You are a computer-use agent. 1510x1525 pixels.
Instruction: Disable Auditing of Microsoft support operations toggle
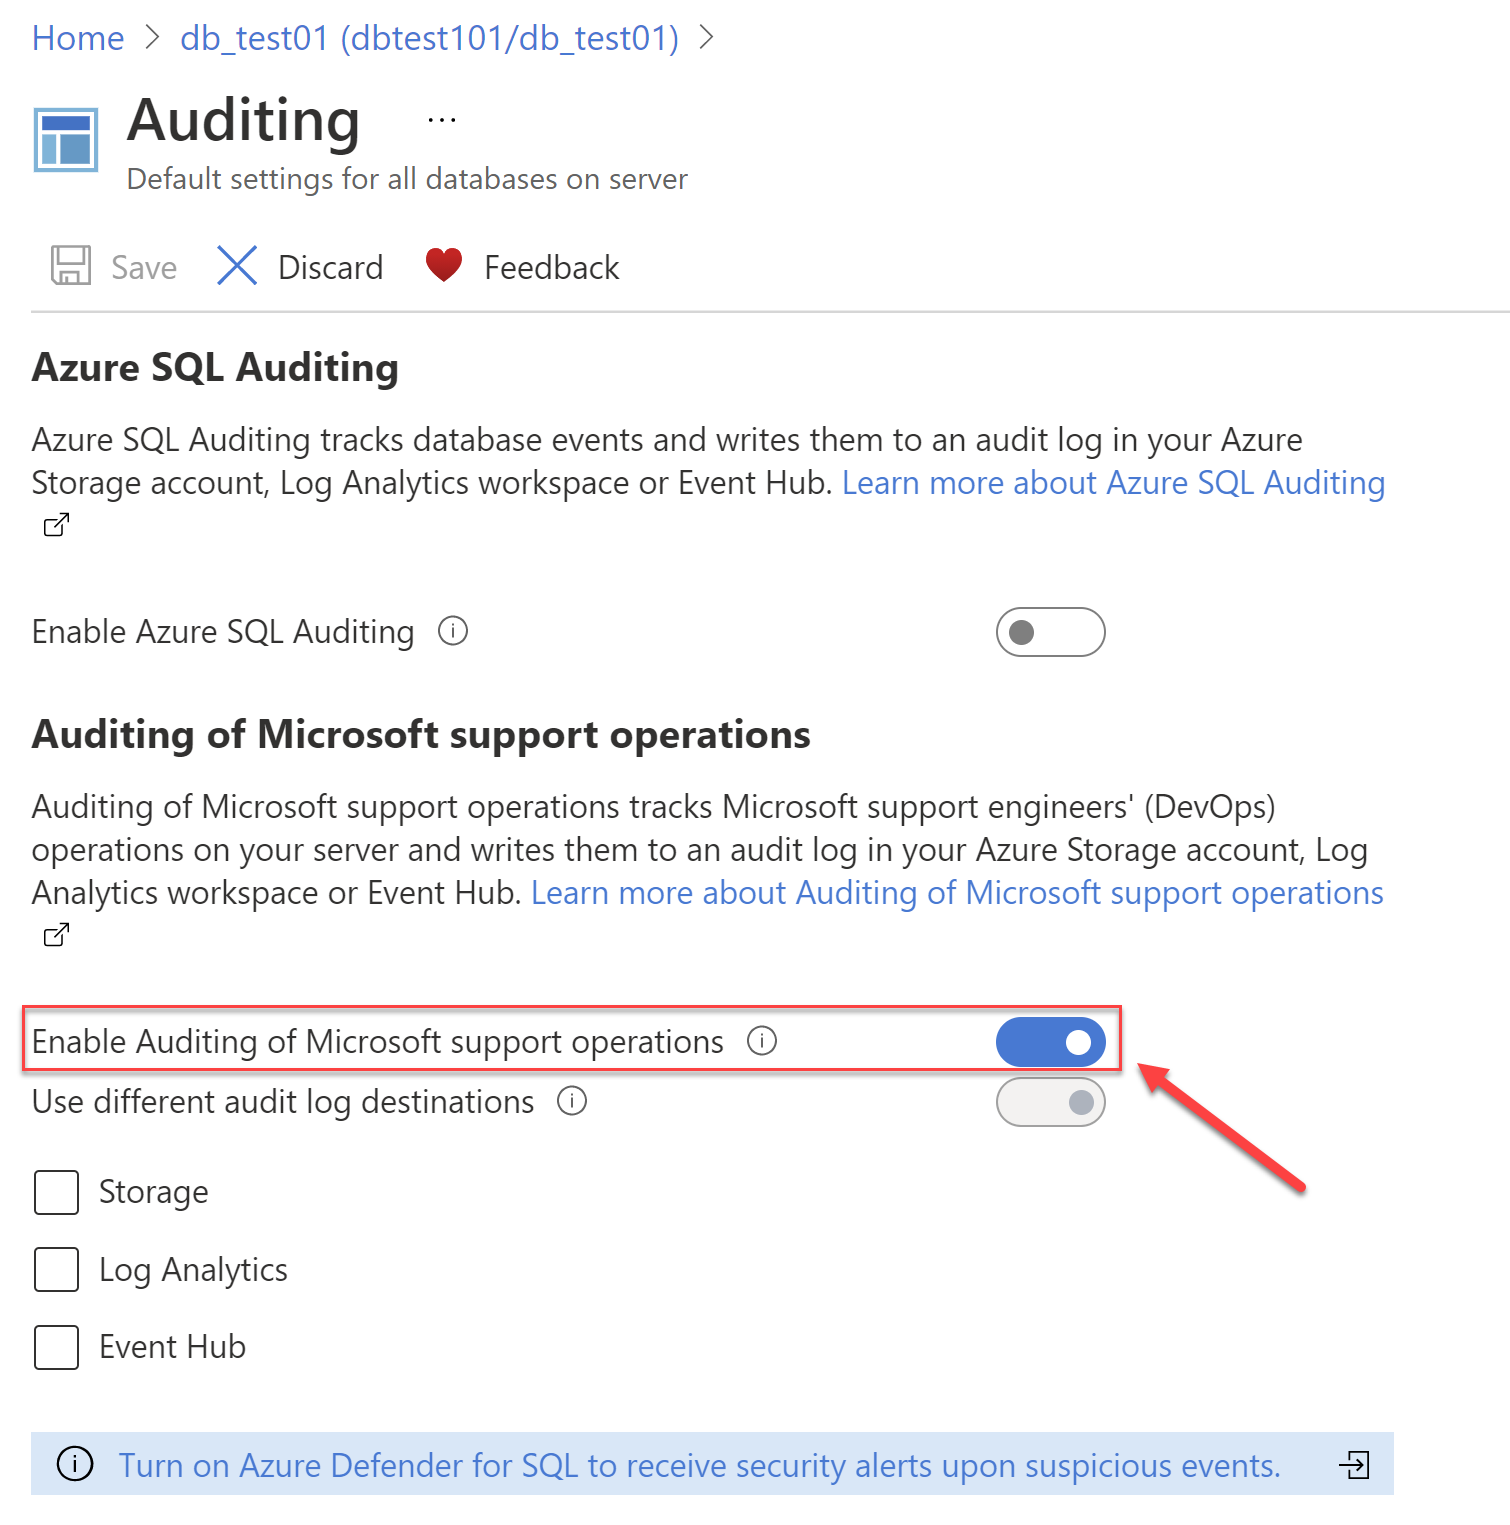point(1050,1042)
